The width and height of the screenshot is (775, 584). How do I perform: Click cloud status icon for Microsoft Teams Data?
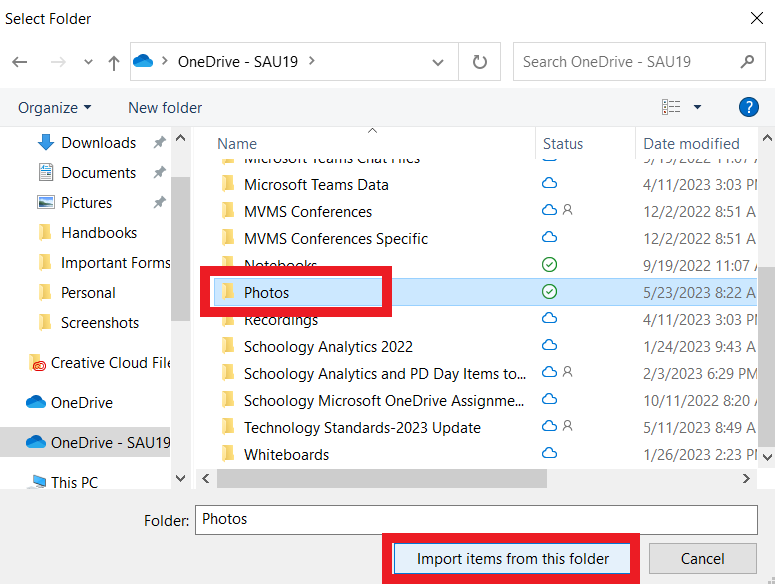click(x=549, y=183)
